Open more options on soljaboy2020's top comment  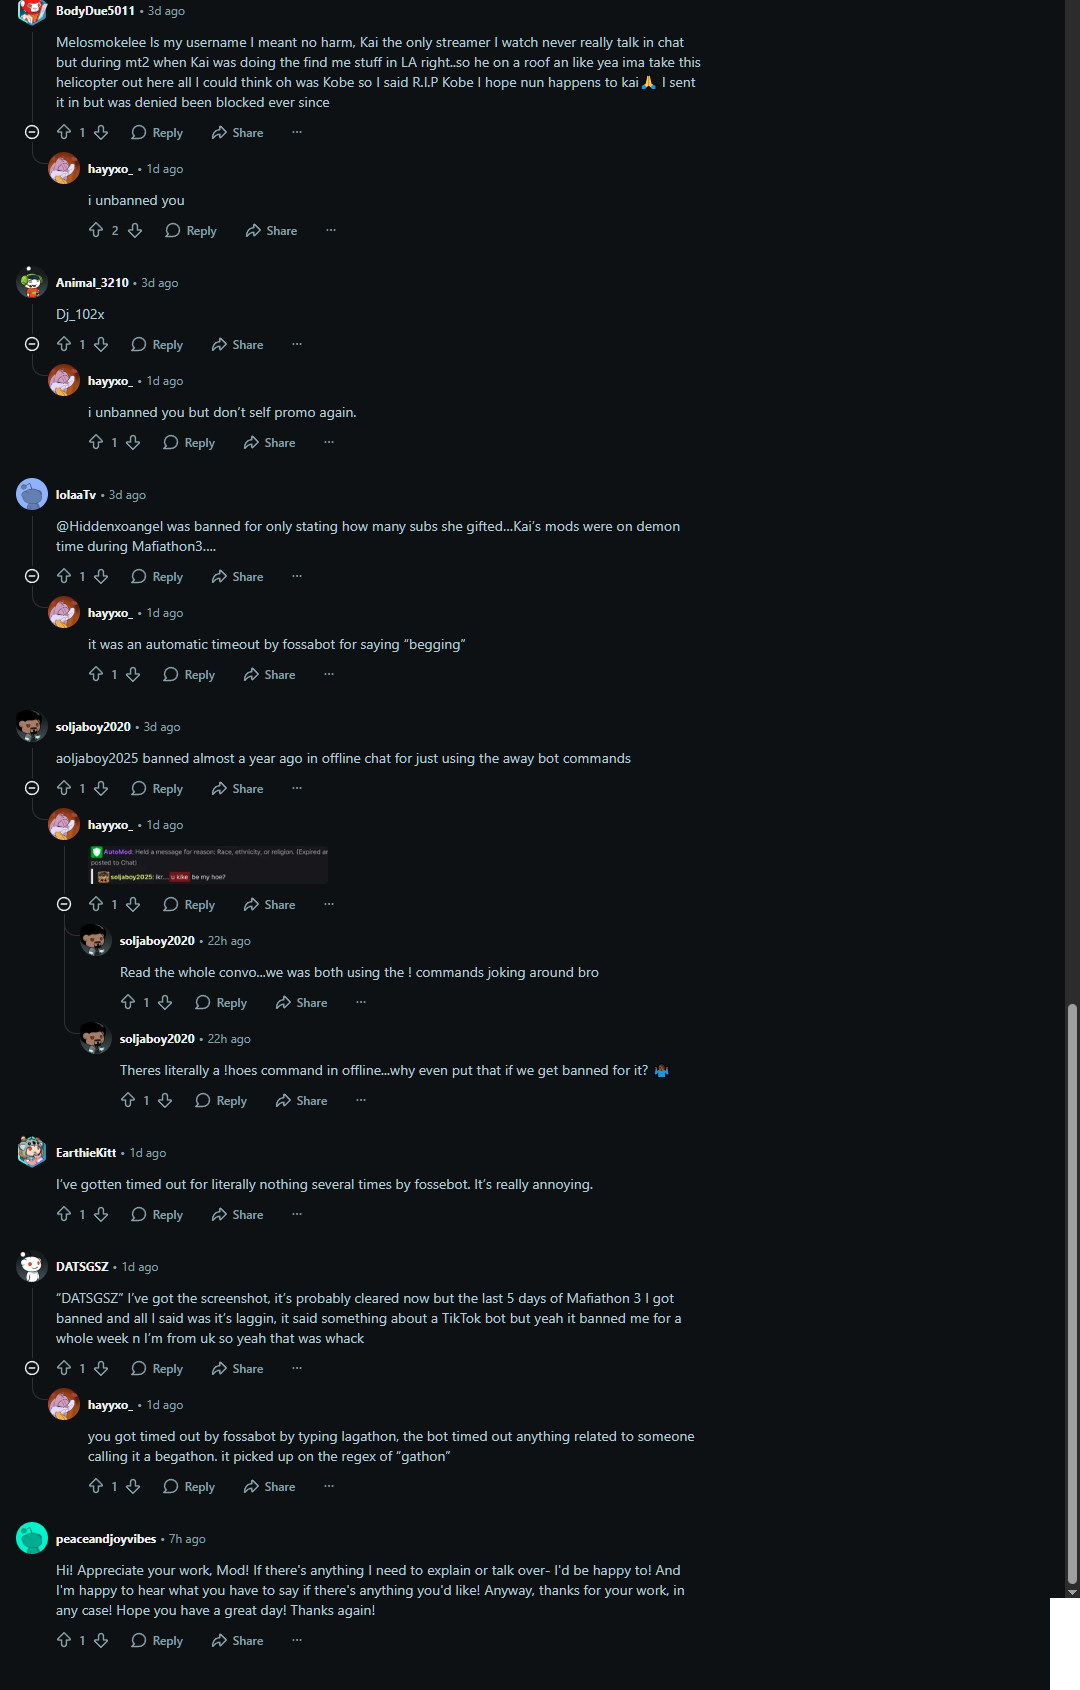coord(297,788)
